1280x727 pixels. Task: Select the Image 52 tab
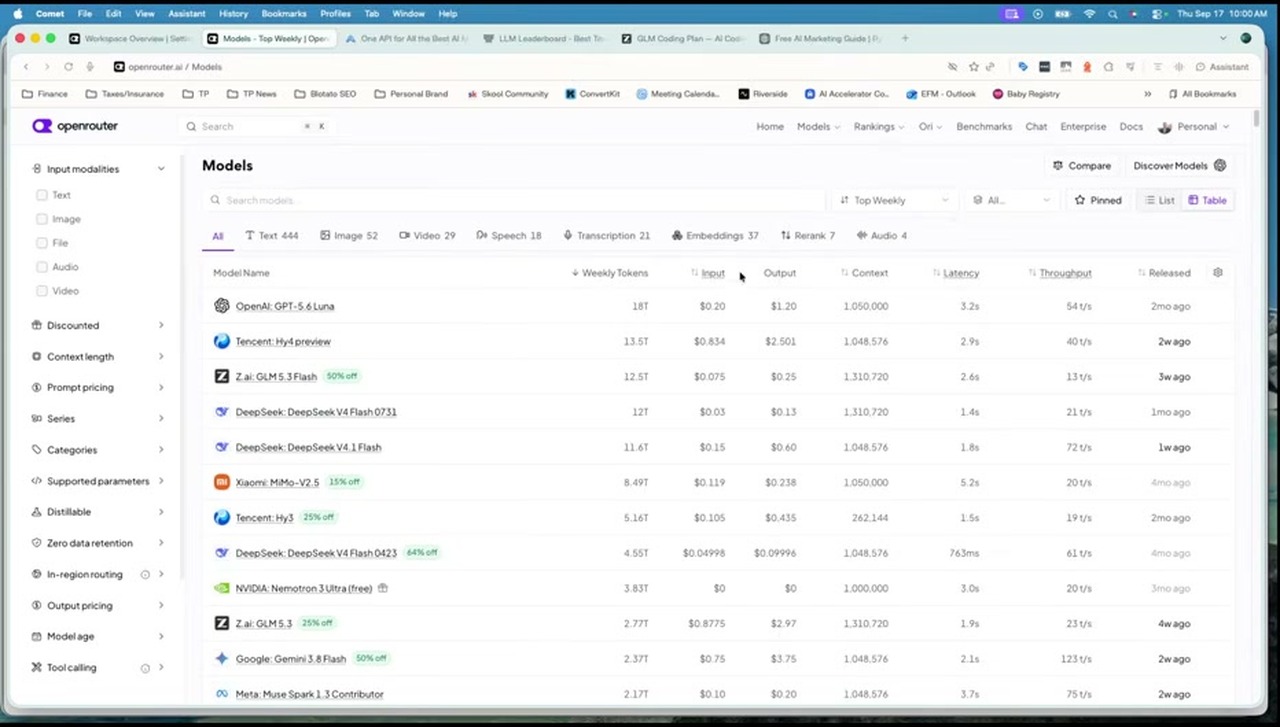click(349, 236)
